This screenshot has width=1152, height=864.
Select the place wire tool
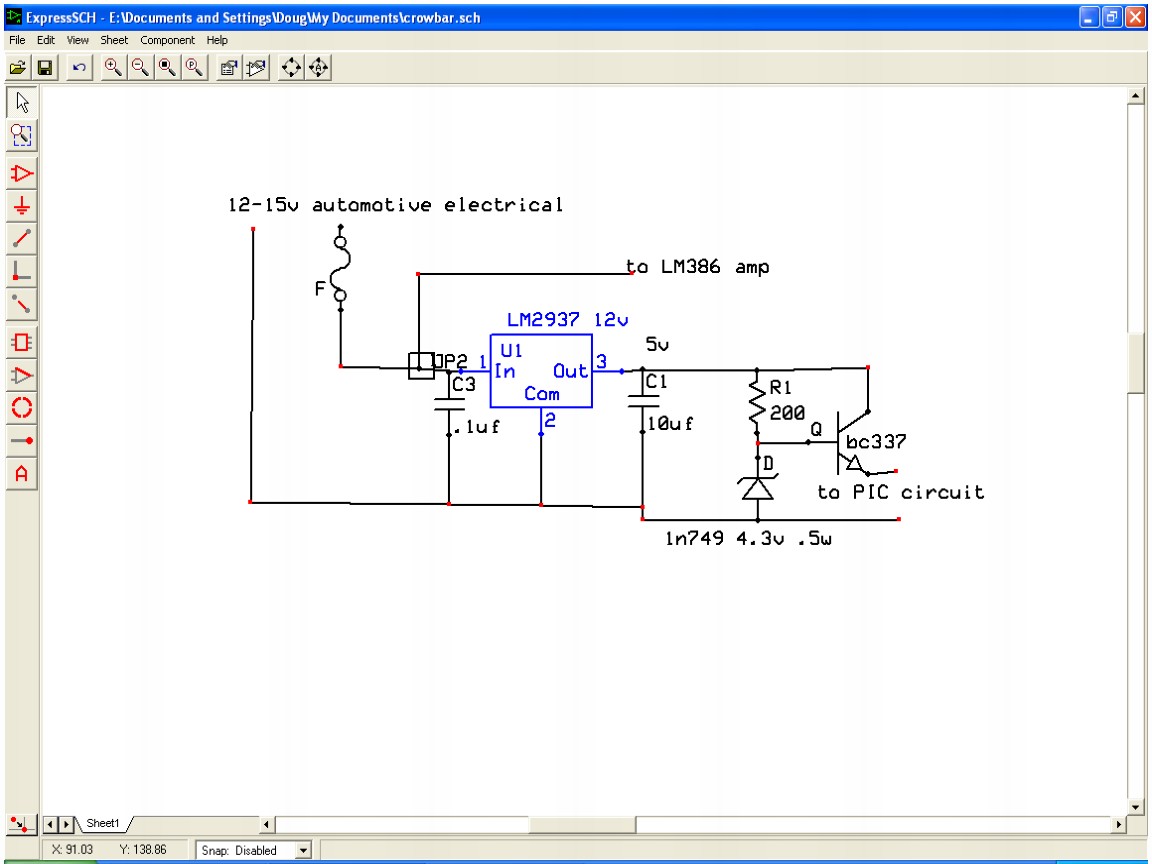click(22, 239)
